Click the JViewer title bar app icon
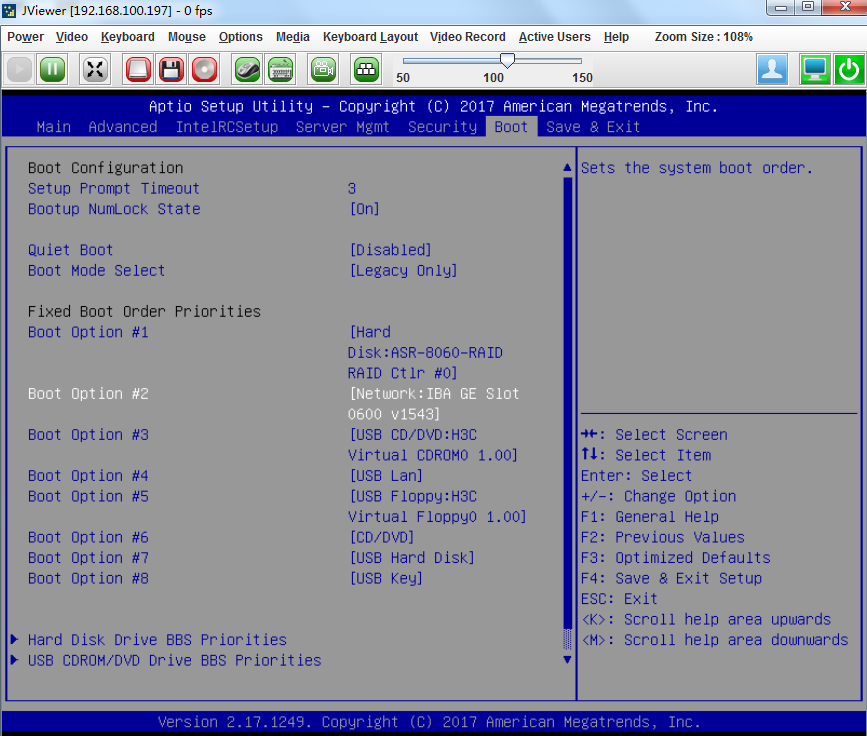867x736 pixels. (x=9, y=11)
